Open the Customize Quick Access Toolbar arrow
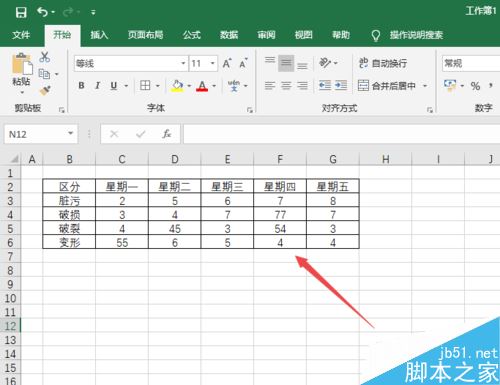 click(93, 13)
